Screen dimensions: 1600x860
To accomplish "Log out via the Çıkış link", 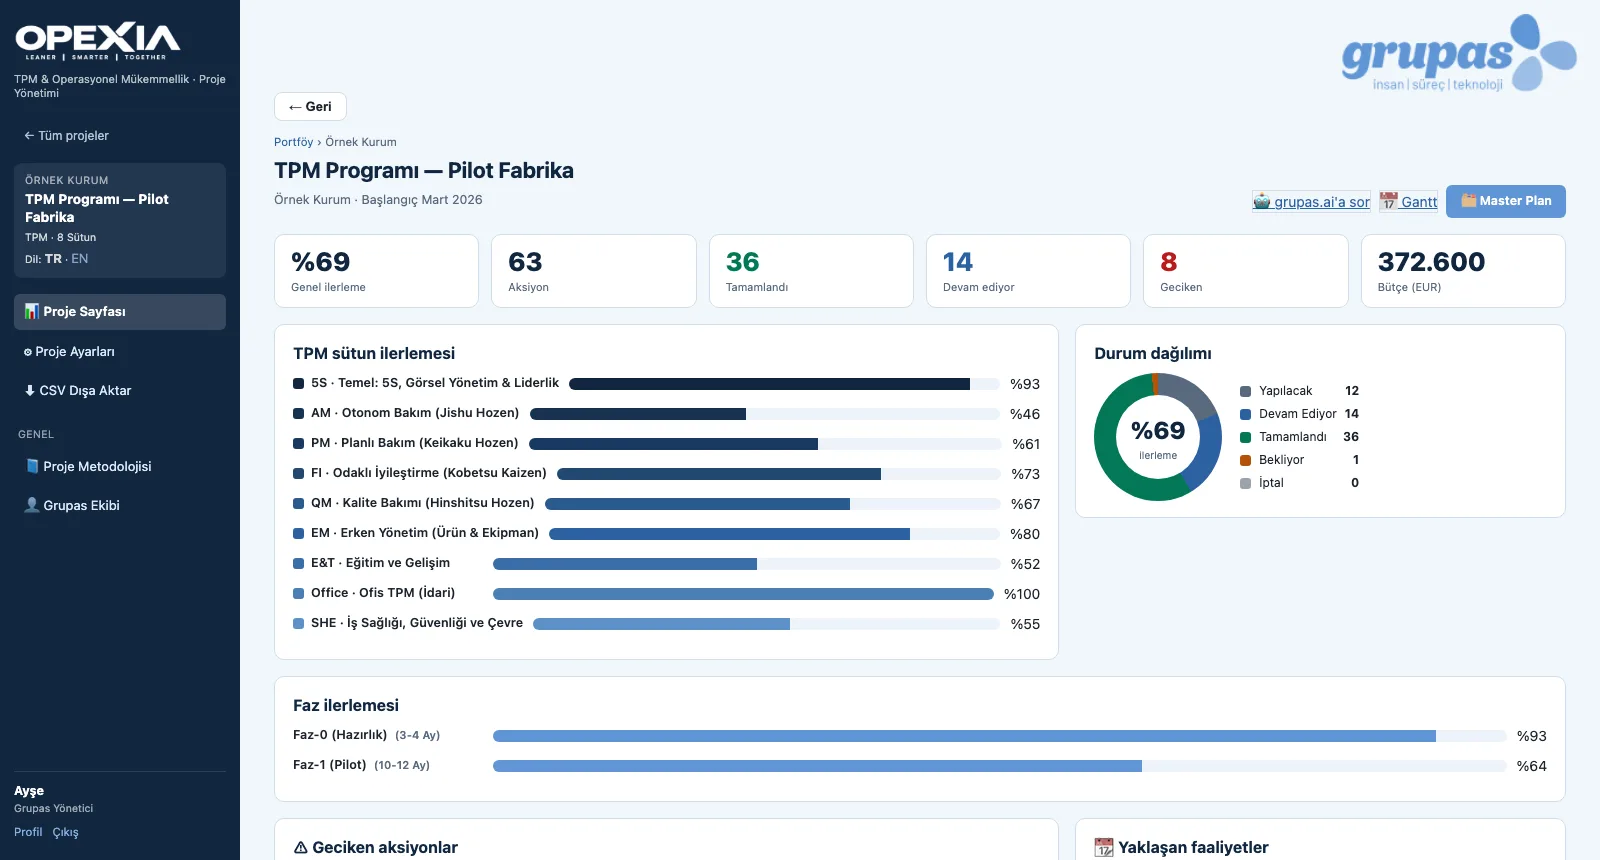I will pos(66,832).
